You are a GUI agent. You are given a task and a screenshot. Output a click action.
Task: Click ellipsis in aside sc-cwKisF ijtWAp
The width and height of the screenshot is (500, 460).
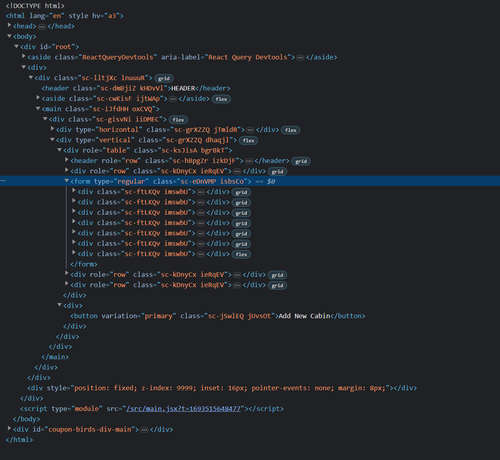pos(173,99)
